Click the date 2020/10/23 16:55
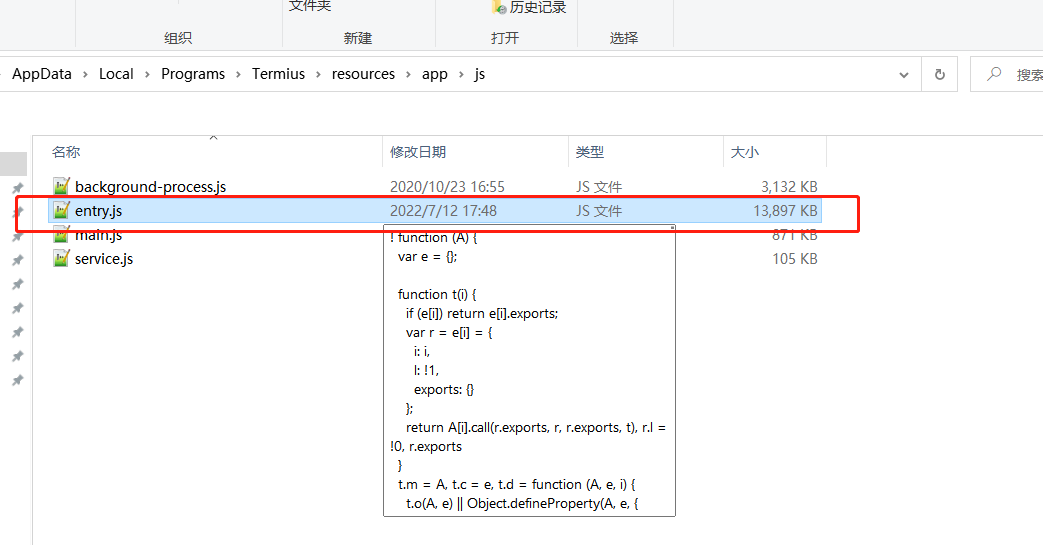 tap(447, 187)
